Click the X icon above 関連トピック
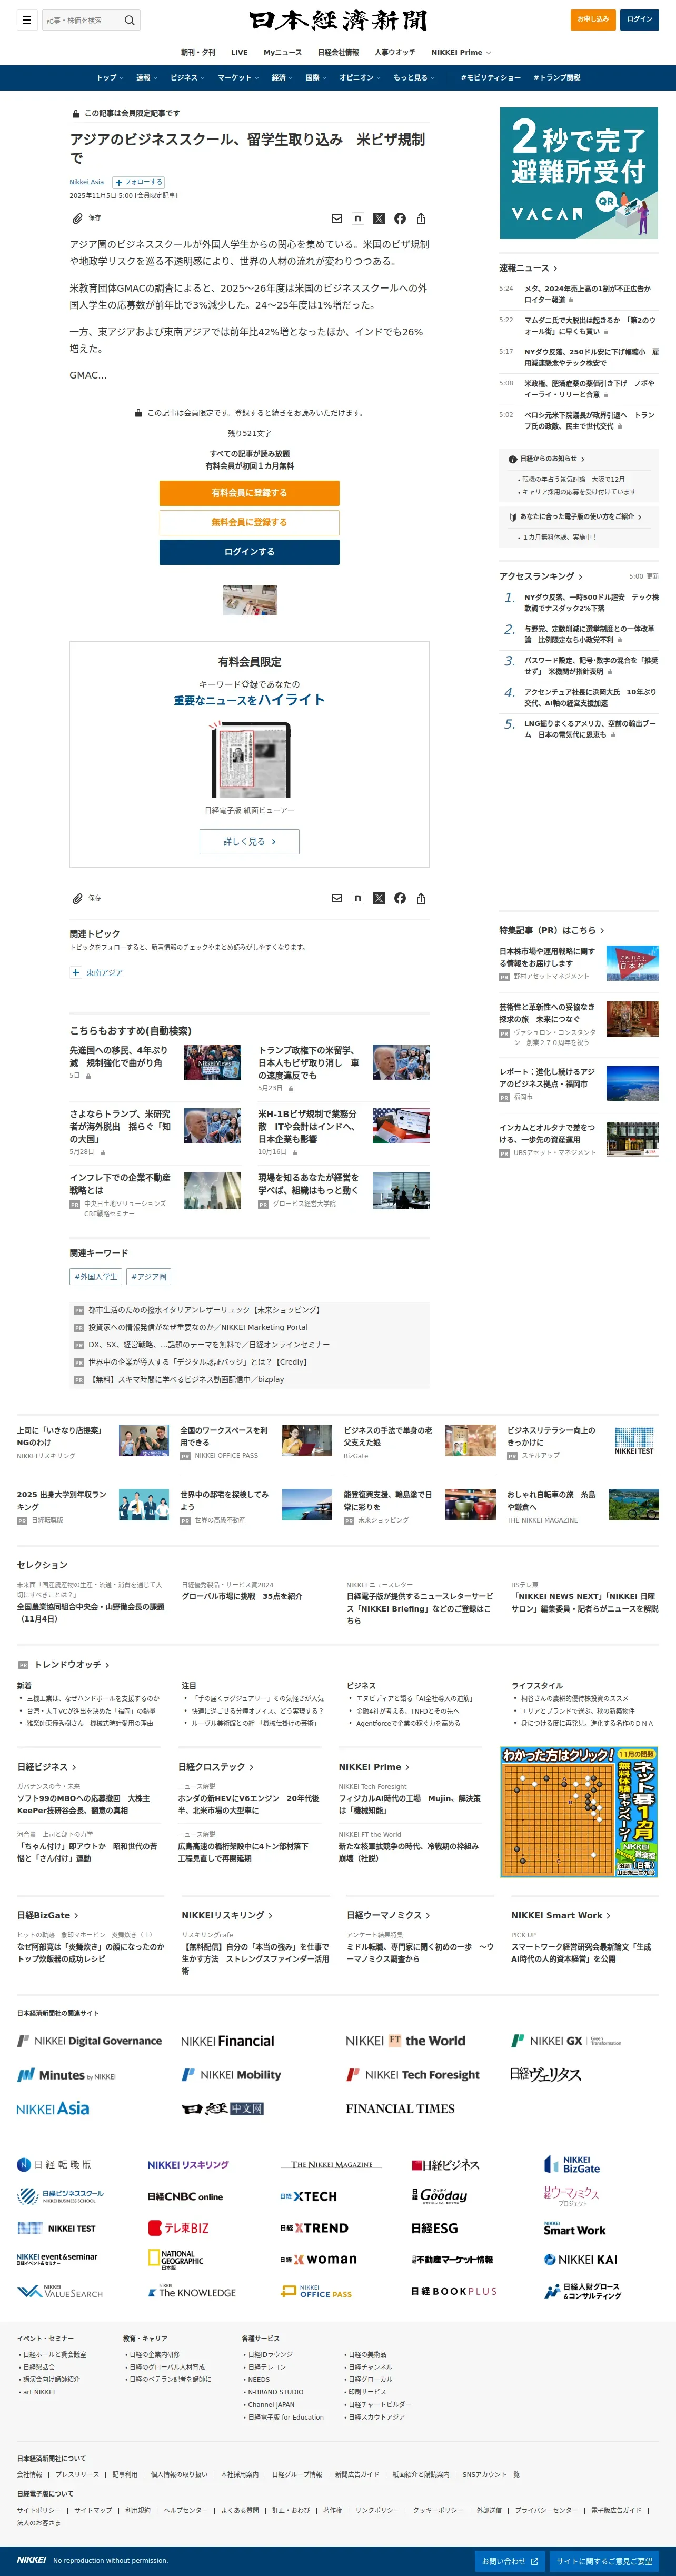 point(379,898)
